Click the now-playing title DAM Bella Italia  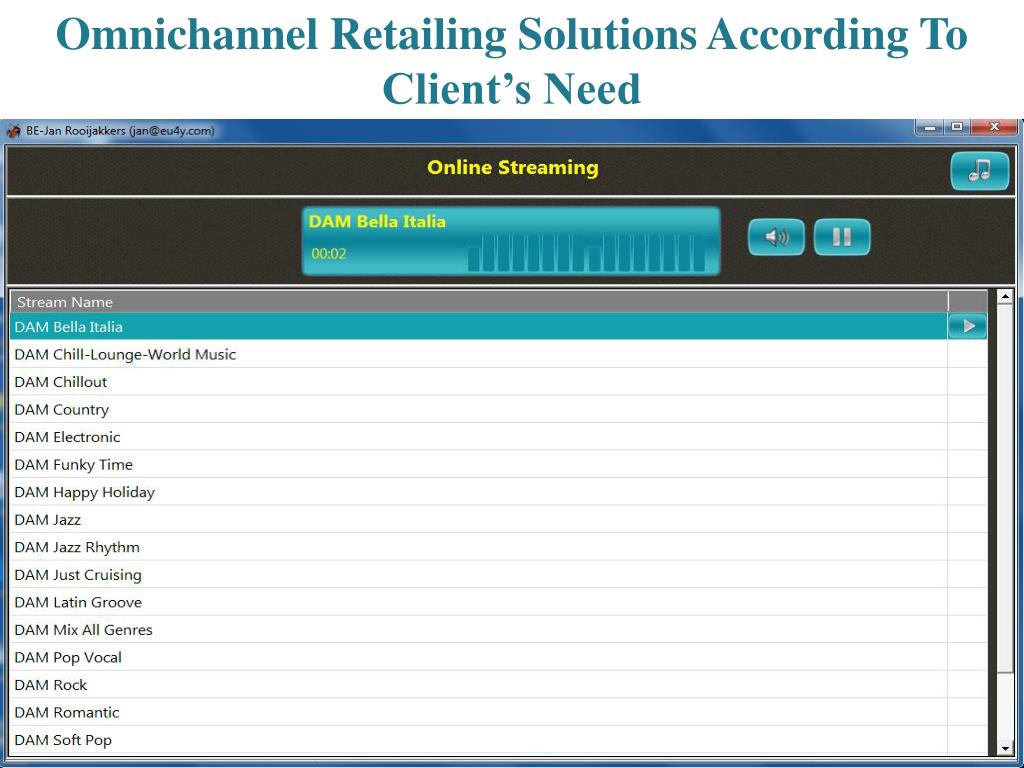click(x=377, y=221)
